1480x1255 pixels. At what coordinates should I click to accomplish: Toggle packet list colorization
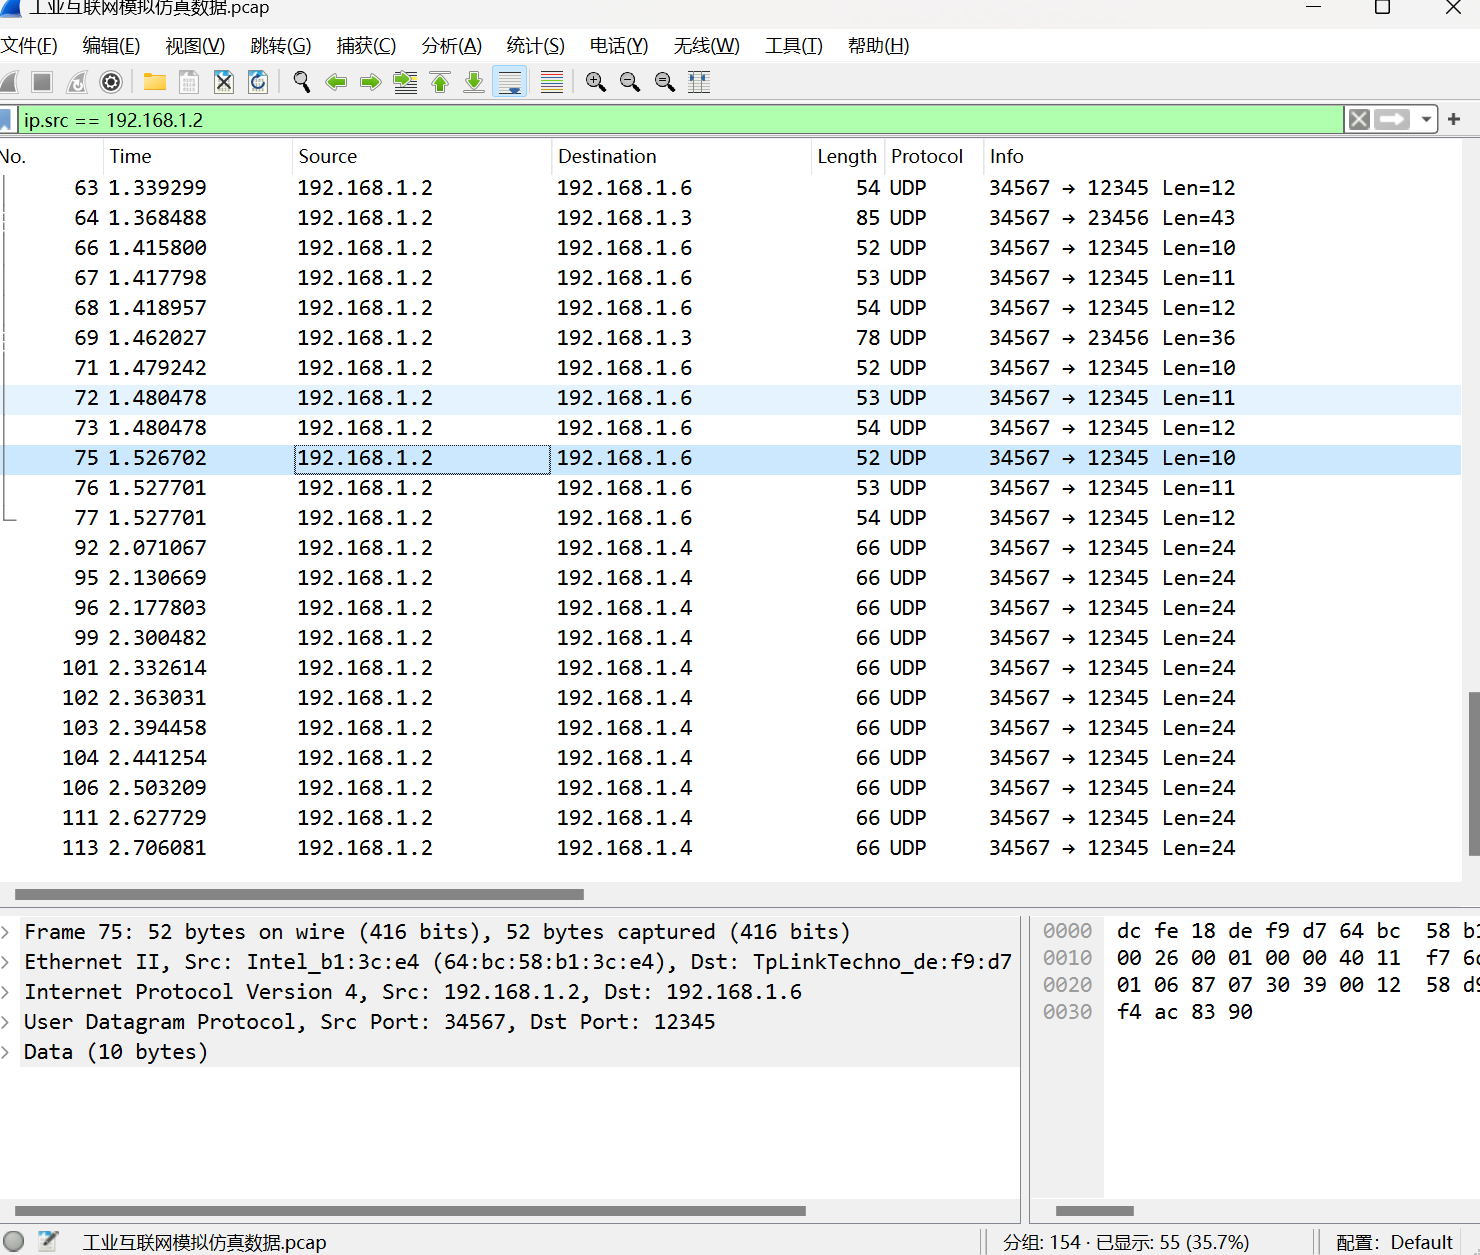click(x=552, y=82)
